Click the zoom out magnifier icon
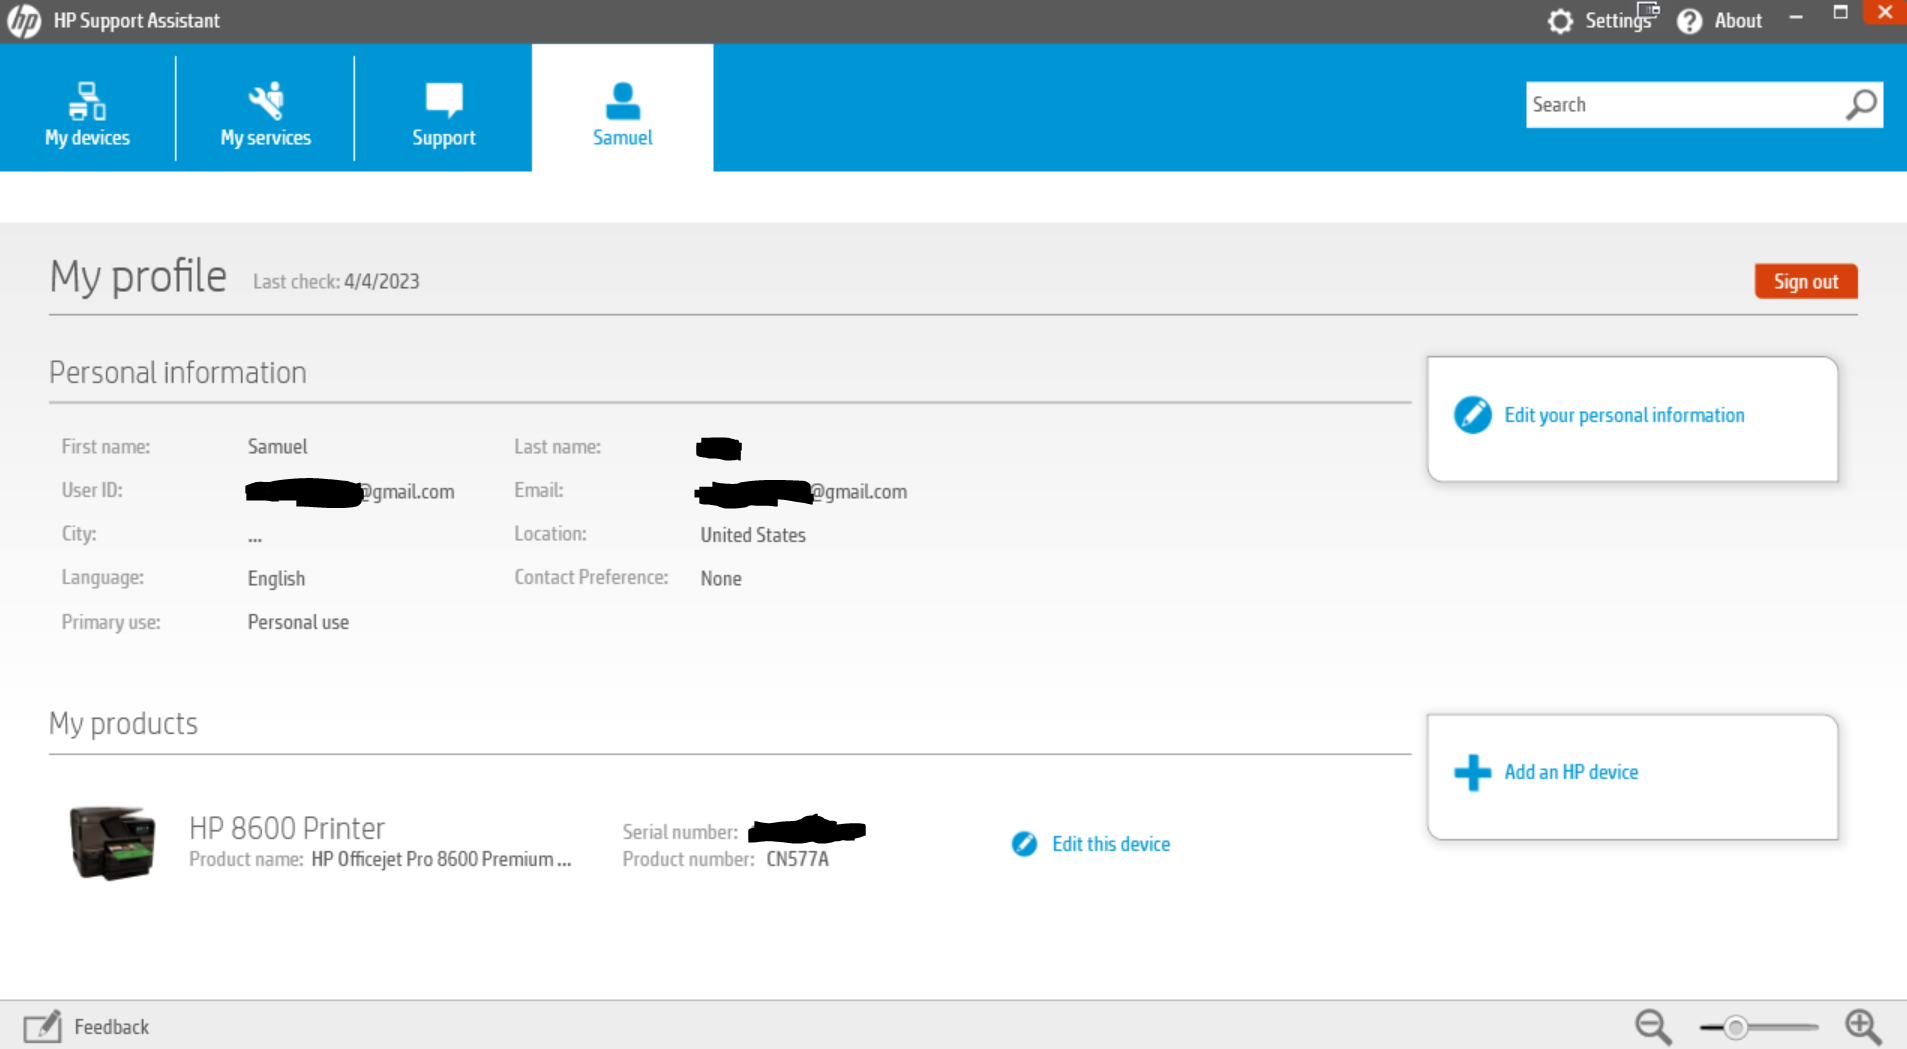Screen dimensions: 1907x1049 coord(1652,1026)
